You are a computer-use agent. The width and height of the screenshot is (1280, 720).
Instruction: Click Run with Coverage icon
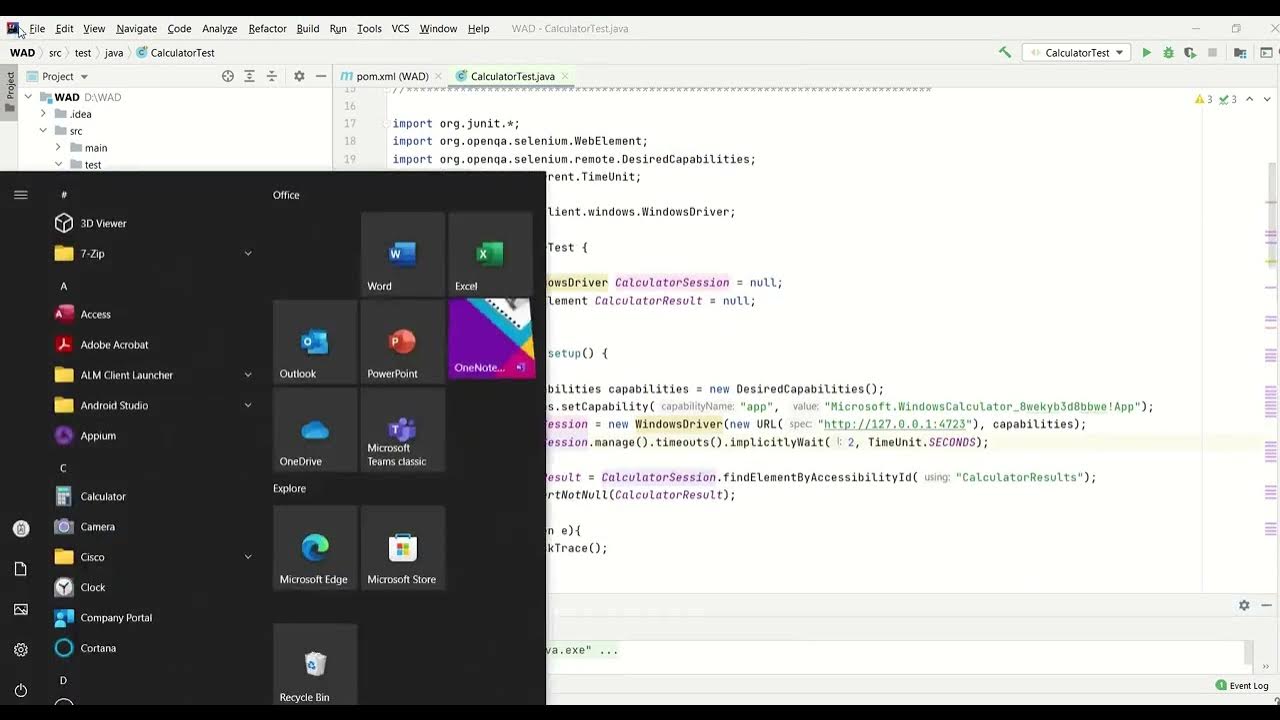click(x=1190, y=53)
